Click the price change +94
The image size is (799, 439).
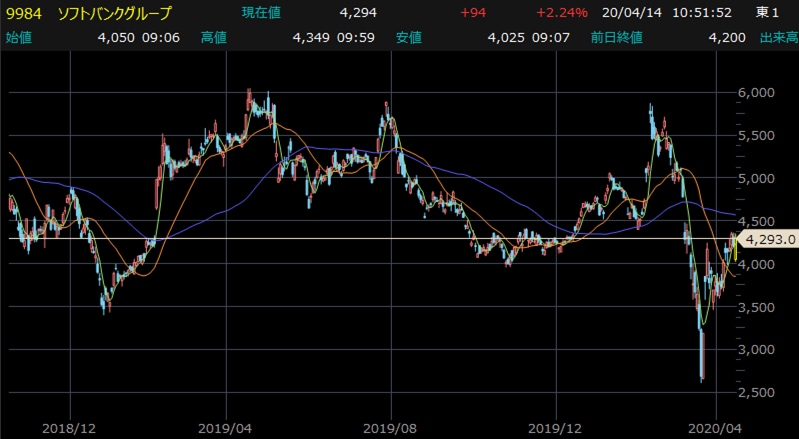(473, 13)
